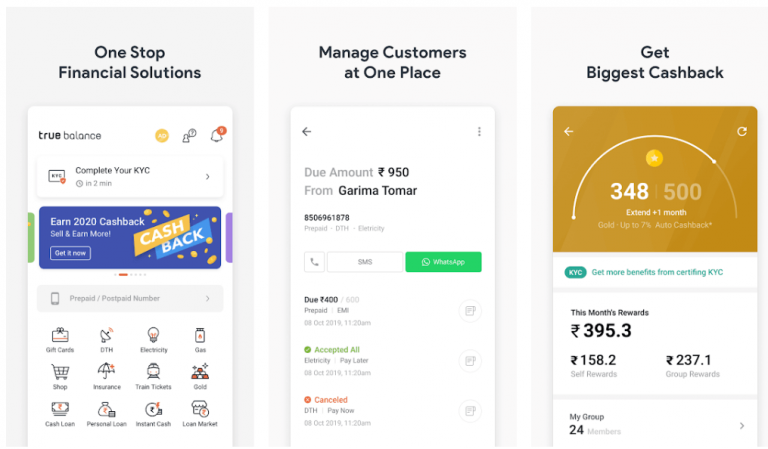Expand the My Group members row

(x=655, y=425)
